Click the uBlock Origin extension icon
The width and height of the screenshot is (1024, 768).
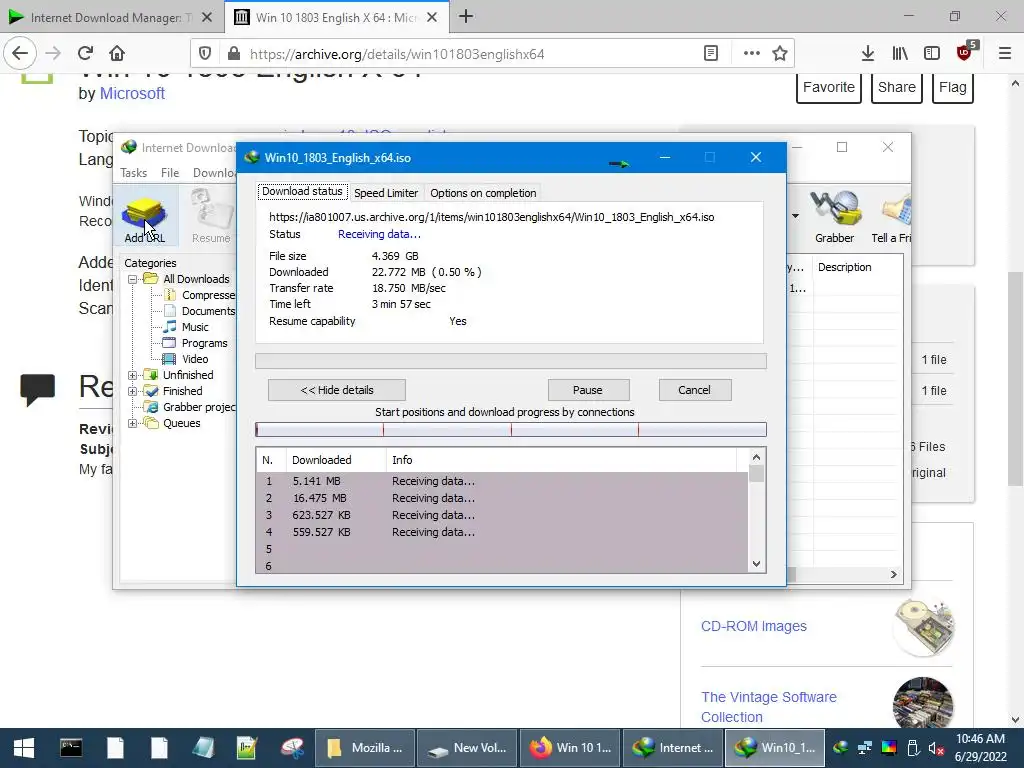pos(965,52)
